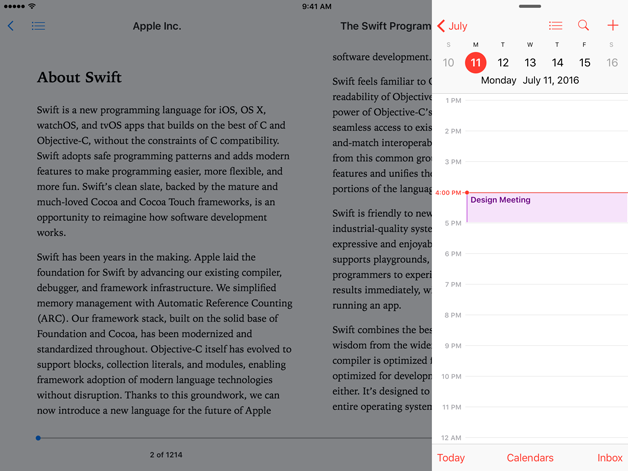Select Tuesday 12 in week strip

(x=503, y=62)
